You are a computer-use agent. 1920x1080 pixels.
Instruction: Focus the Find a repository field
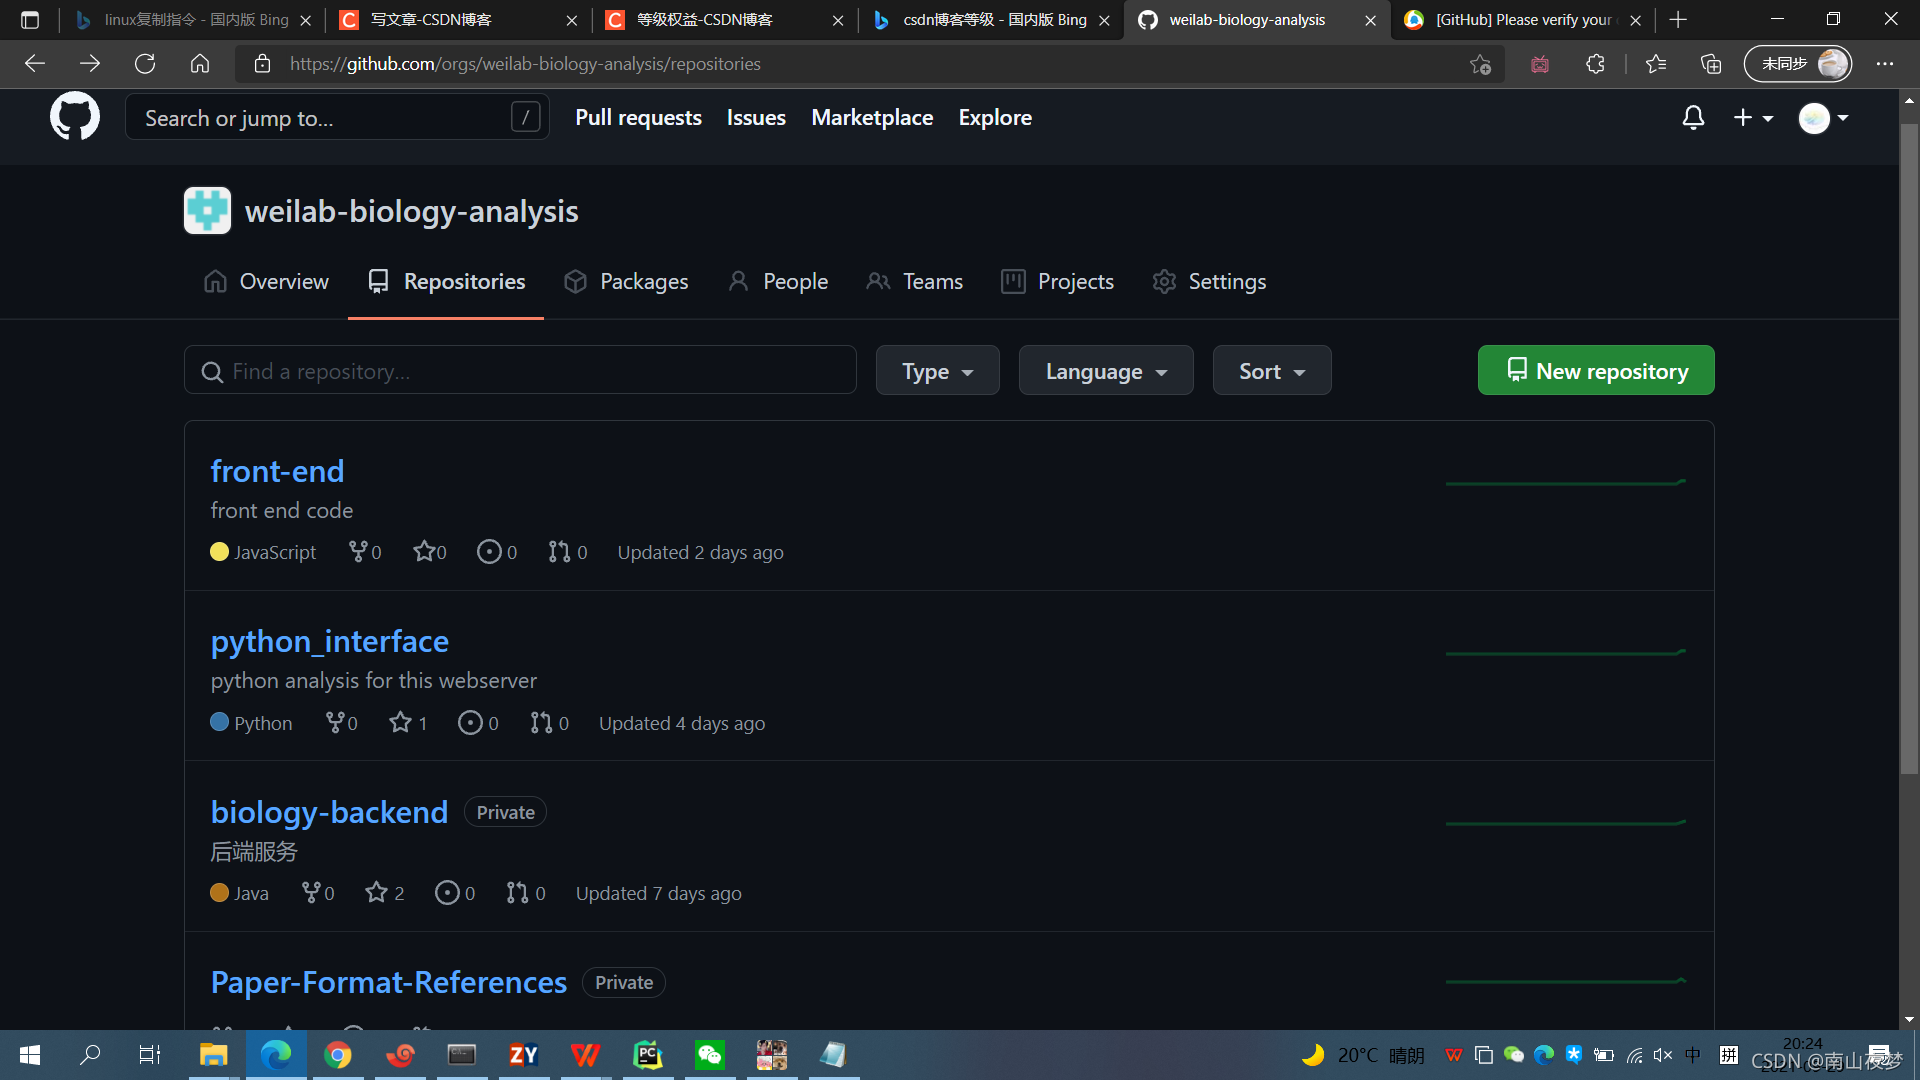[x=520, y=371]
